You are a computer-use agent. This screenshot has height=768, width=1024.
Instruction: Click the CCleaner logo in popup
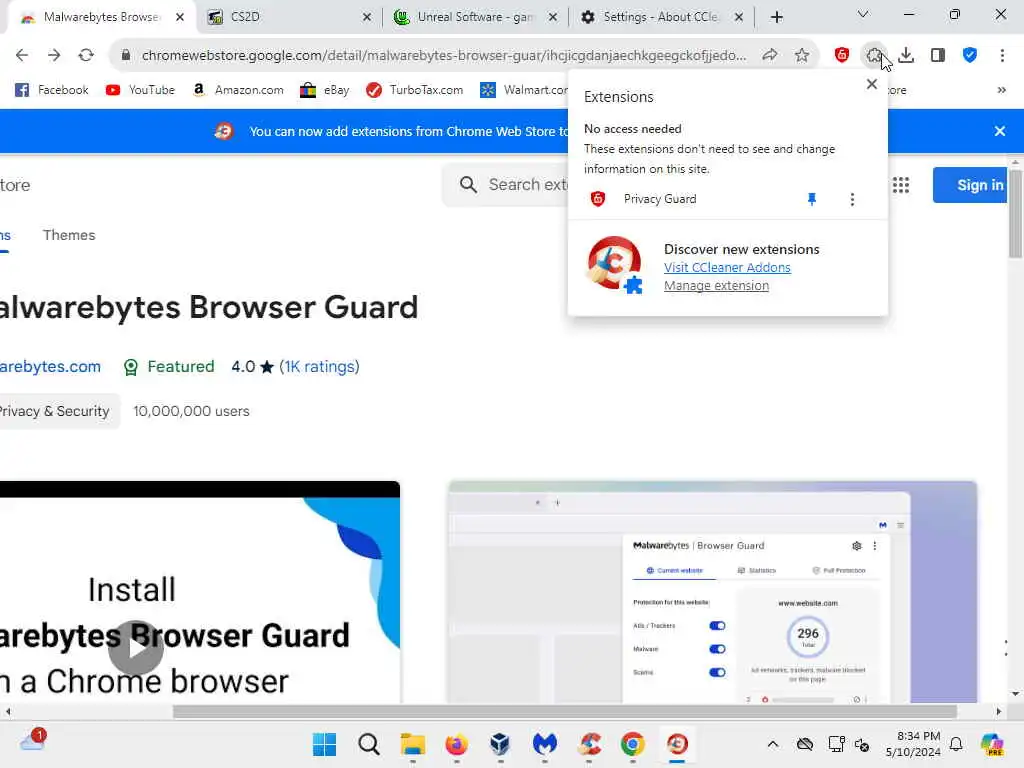tap(615, 264)
